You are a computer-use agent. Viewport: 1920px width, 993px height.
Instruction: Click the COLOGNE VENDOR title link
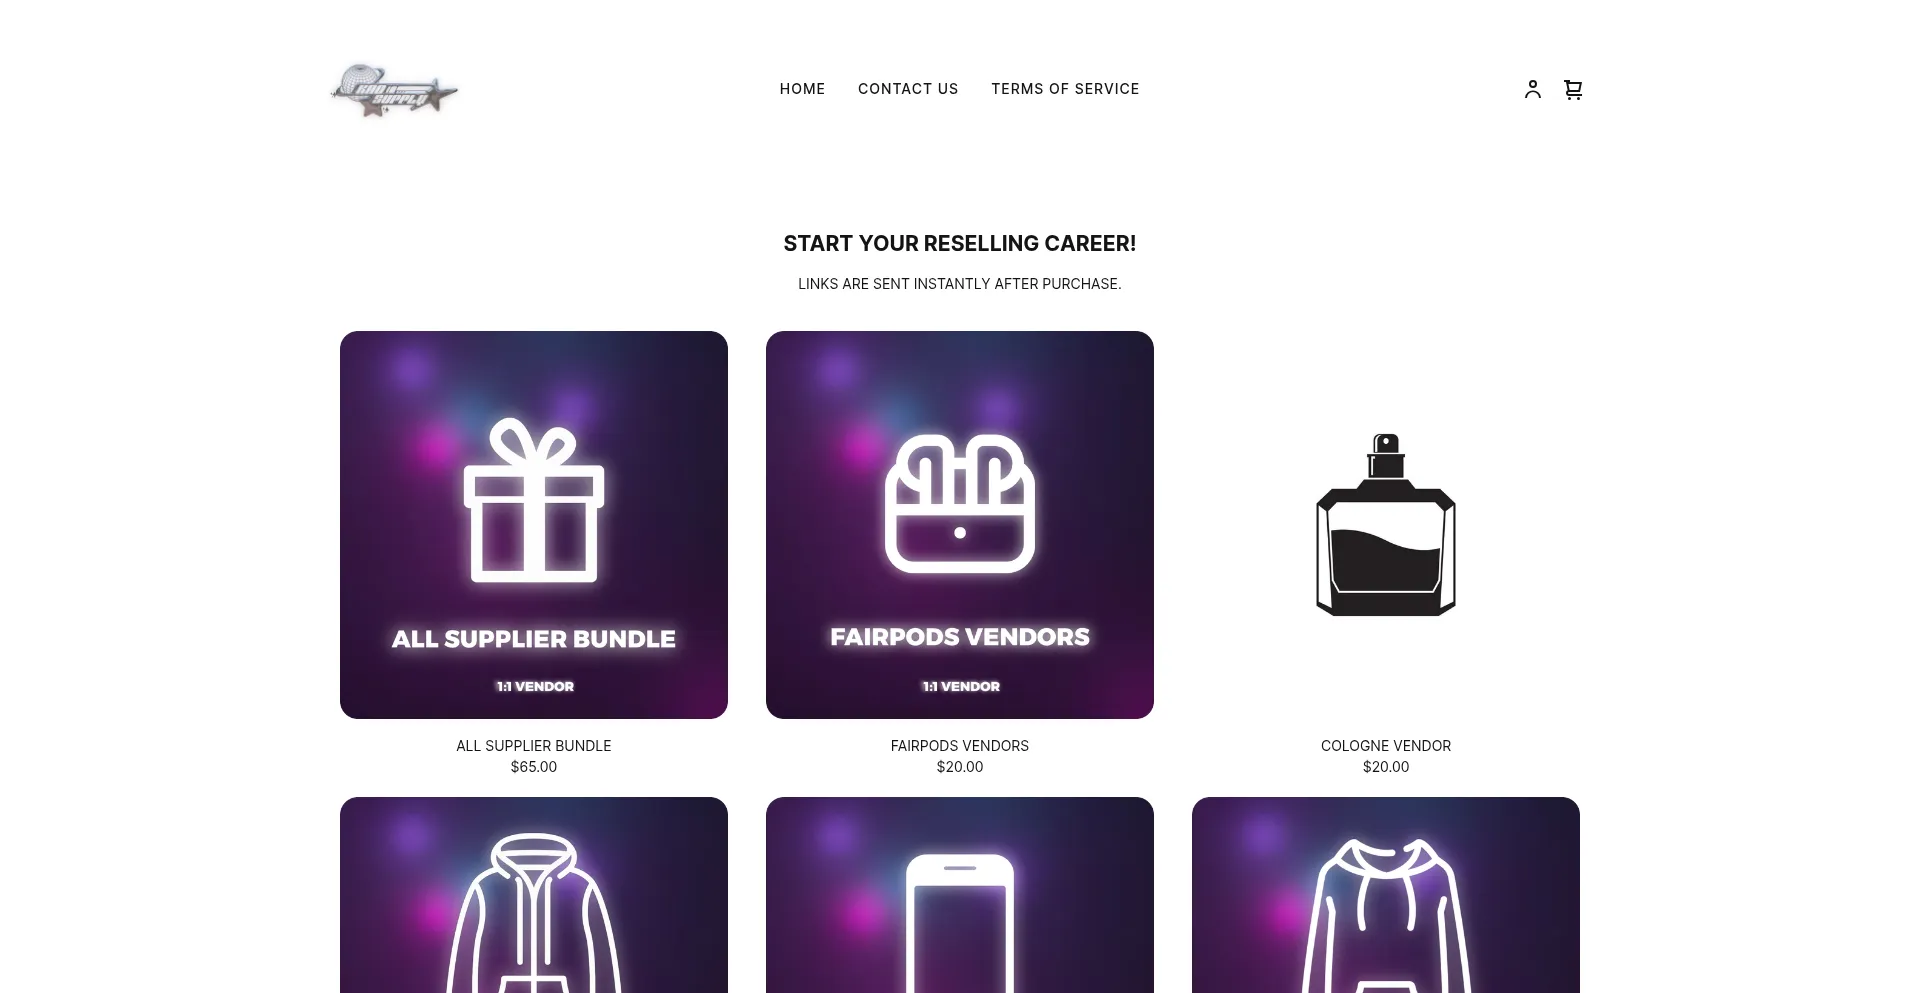point(1386,746)
